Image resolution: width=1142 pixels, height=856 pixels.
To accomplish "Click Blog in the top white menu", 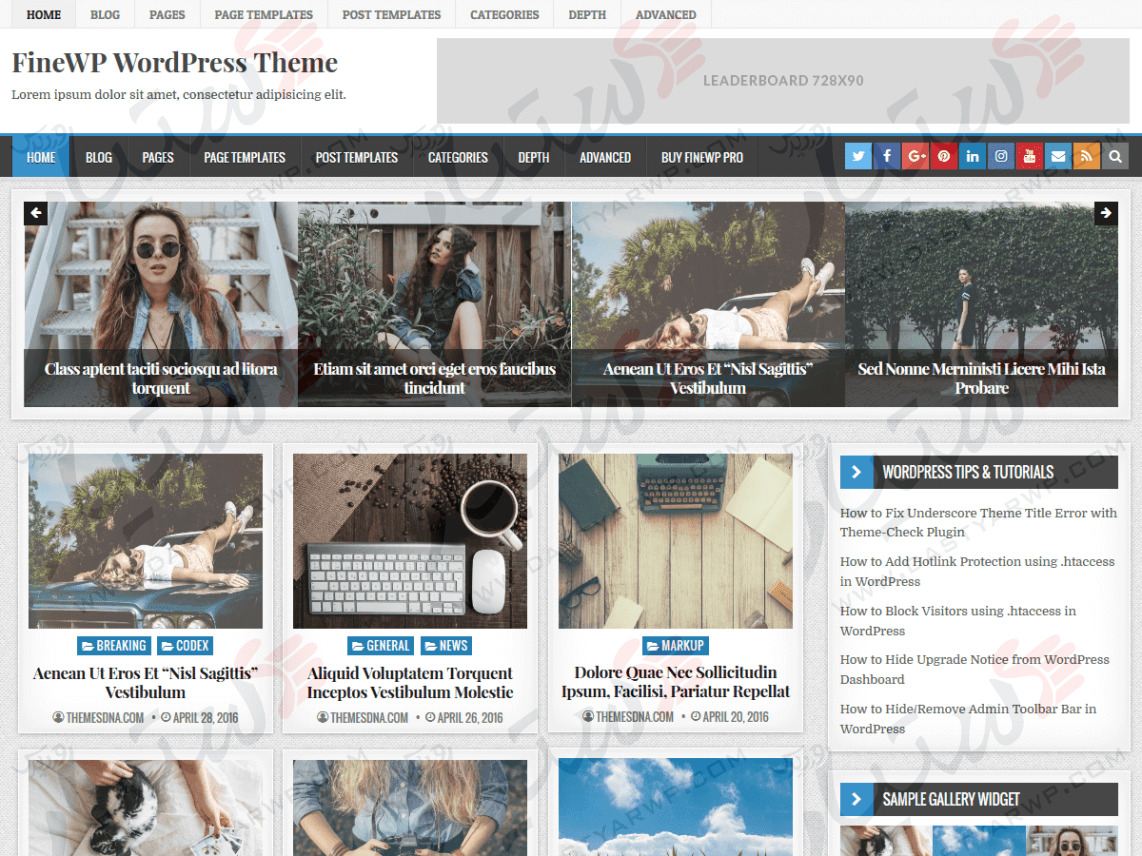I will [104, 15].
